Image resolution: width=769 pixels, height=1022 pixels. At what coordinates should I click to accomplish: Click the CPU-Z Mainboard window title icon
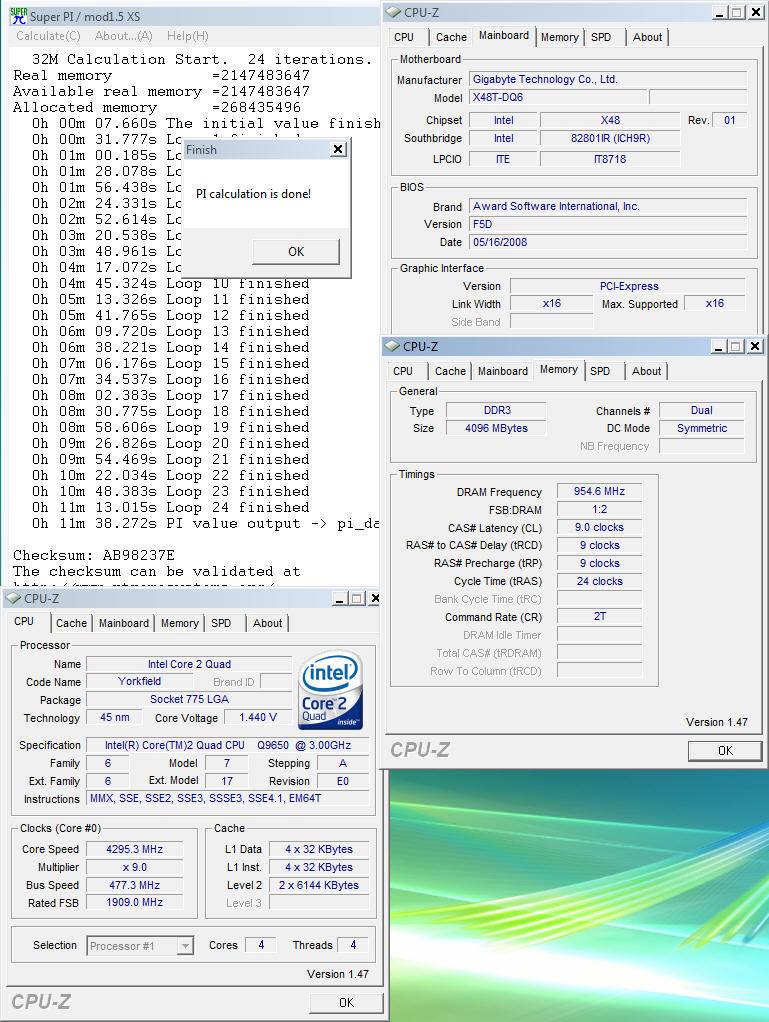(x=393, y=12)
